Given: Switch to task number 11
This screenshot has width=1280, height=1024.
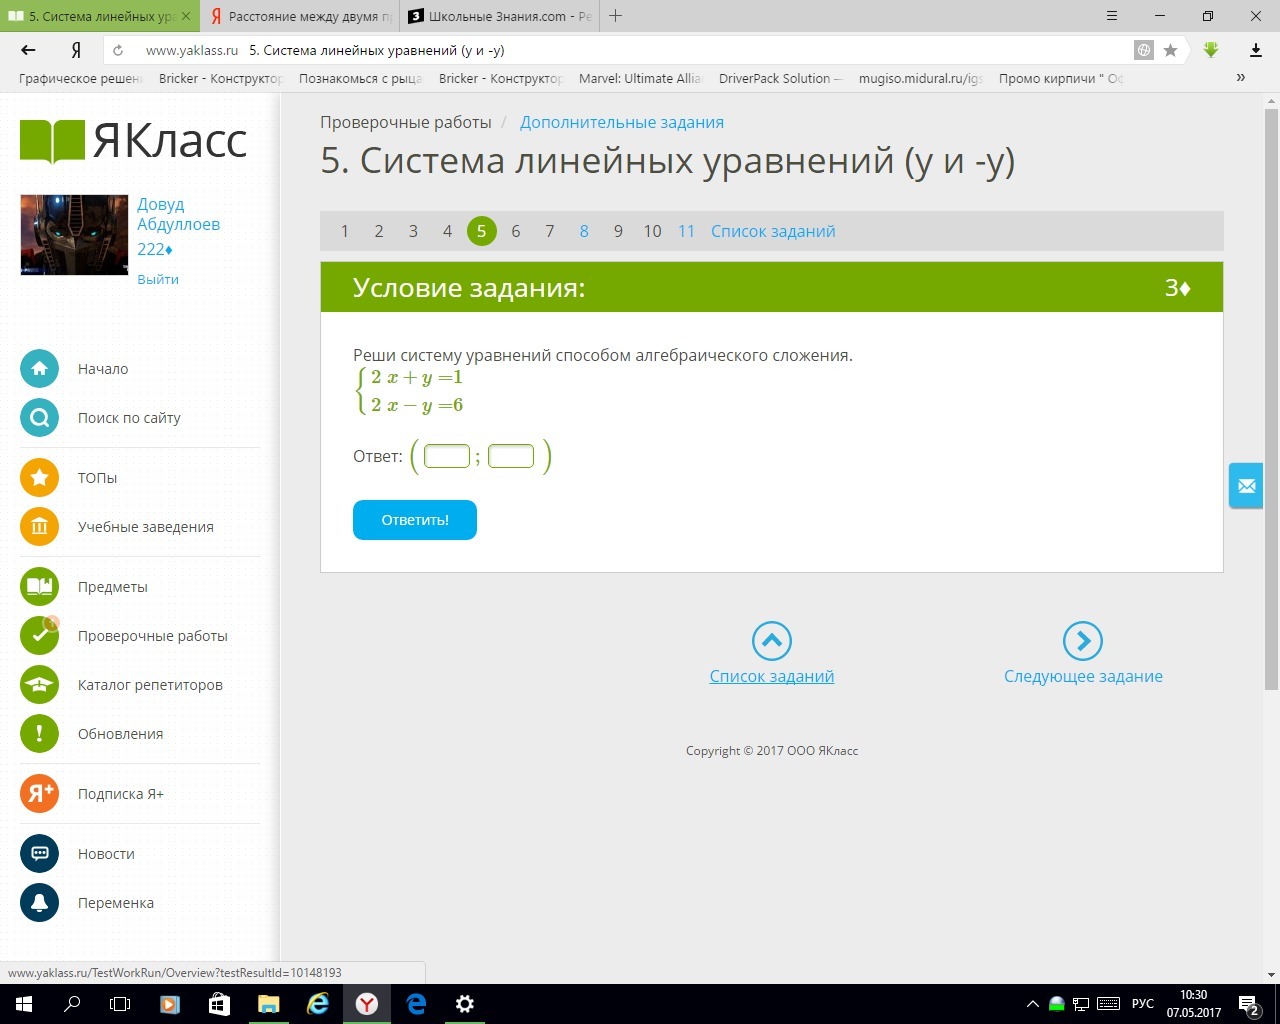Looking at the screenshot, I should coord(686,232).
